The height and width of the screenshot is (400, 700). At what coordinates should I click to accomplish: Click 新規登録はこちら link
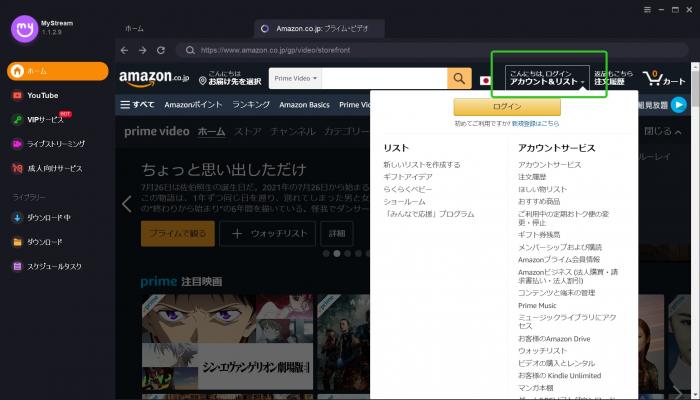(535, 124)
